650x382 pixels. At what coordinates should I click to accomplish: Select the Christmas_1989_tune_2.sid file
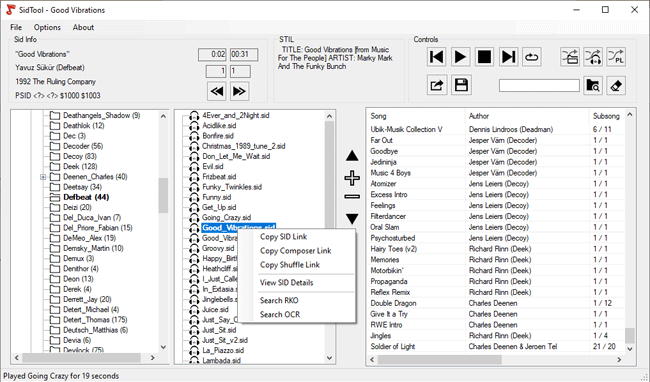point(243,146)
